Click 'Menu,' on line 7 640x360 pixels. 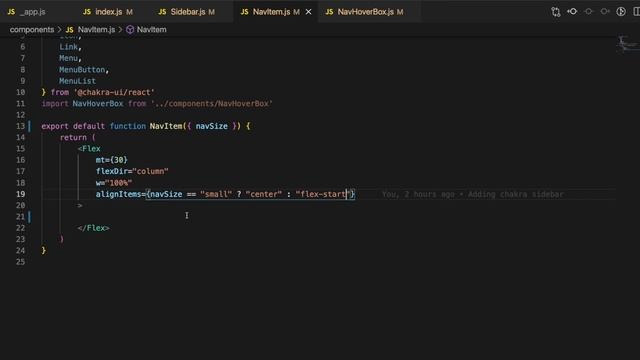point(71,58)
